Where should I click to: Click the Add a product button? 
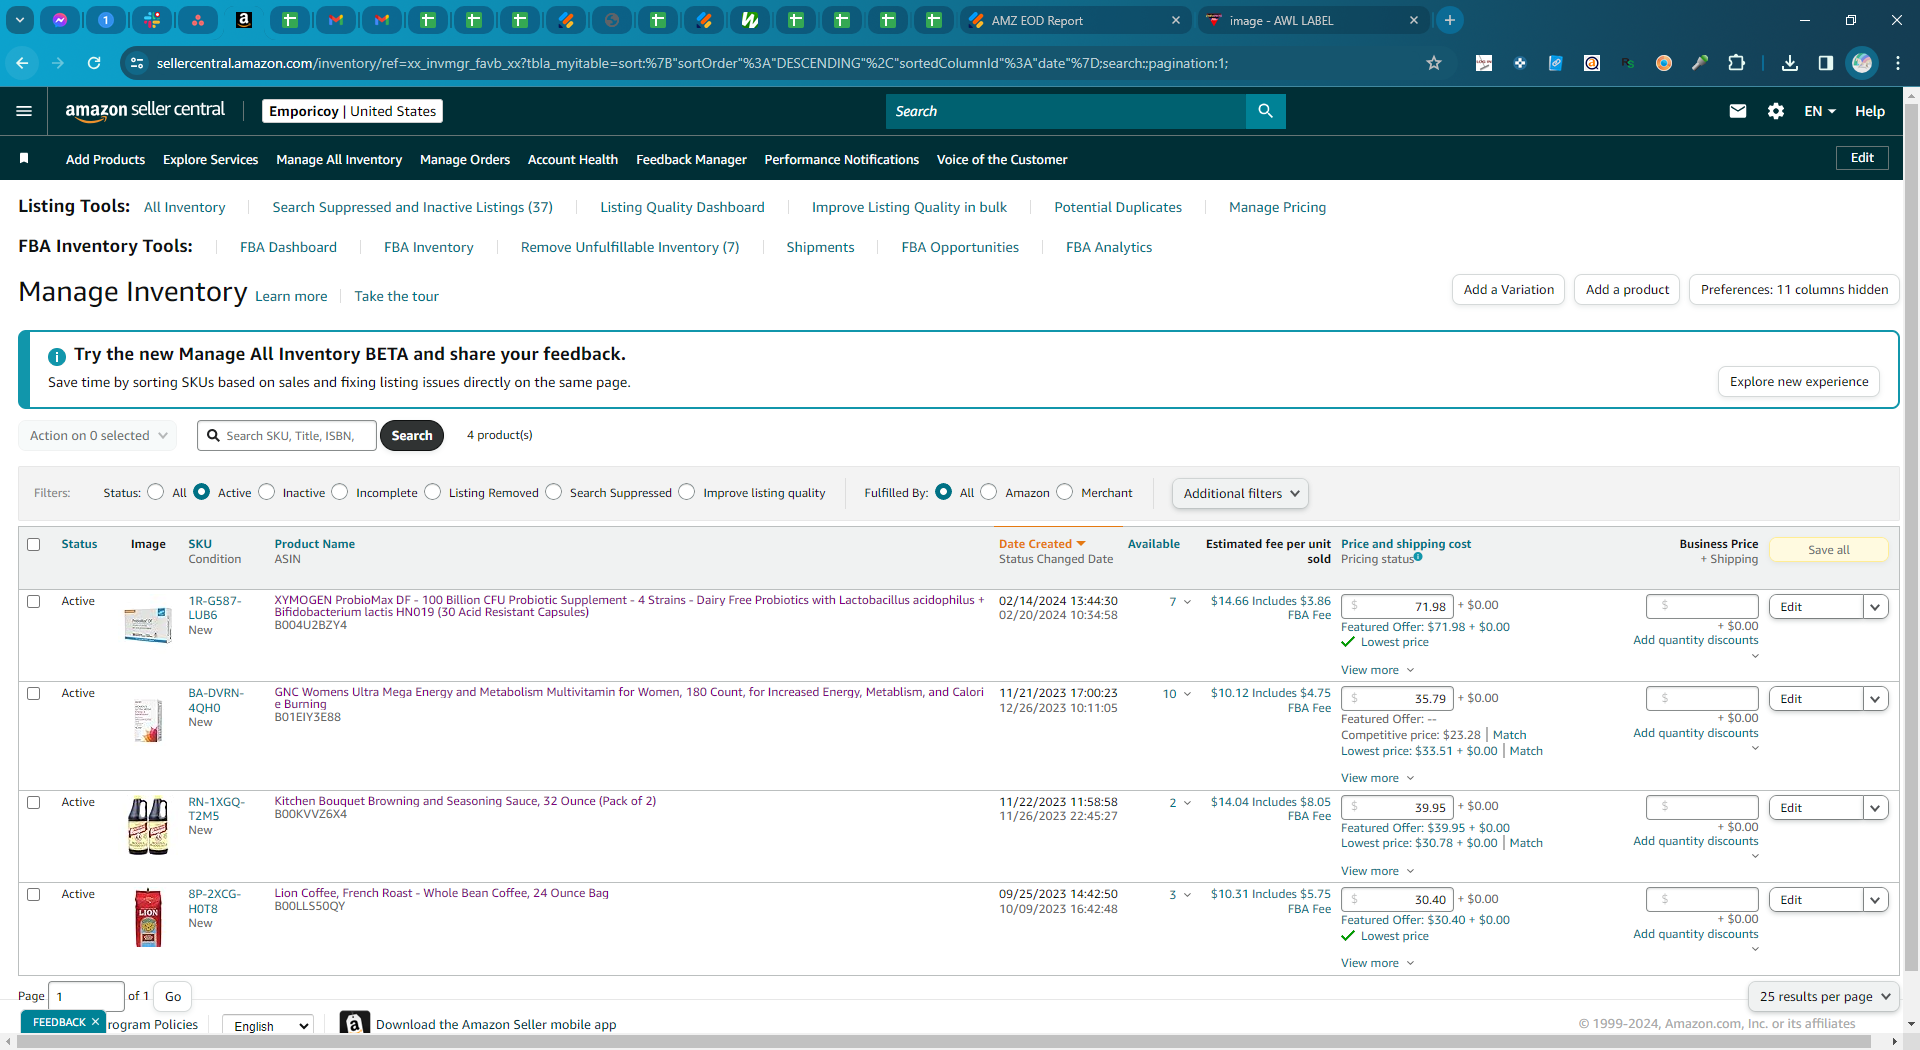(1627, 290)
